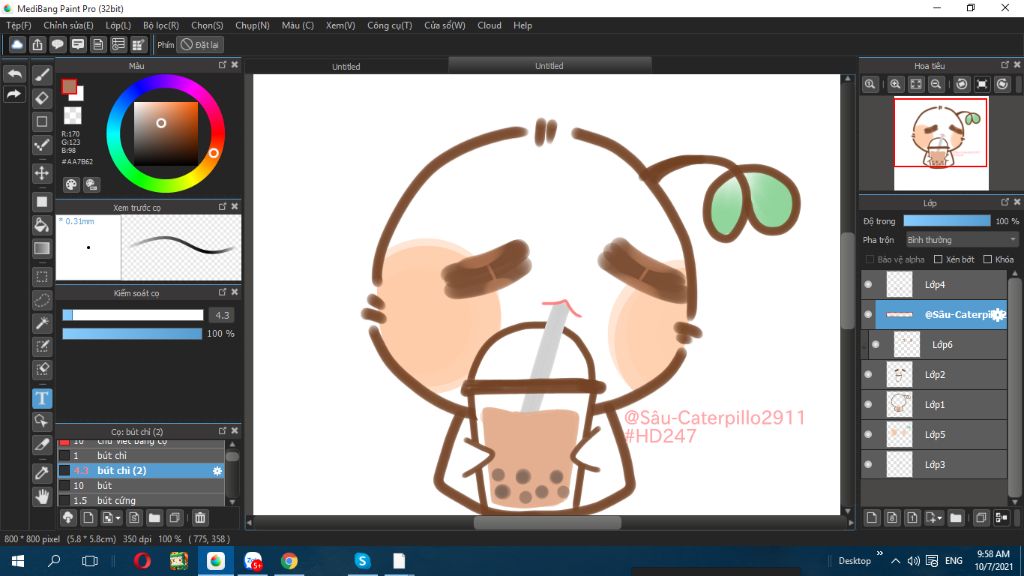Zoom out the navigator view
Viewport: 1024px width, 576px height.
(936, 84)
